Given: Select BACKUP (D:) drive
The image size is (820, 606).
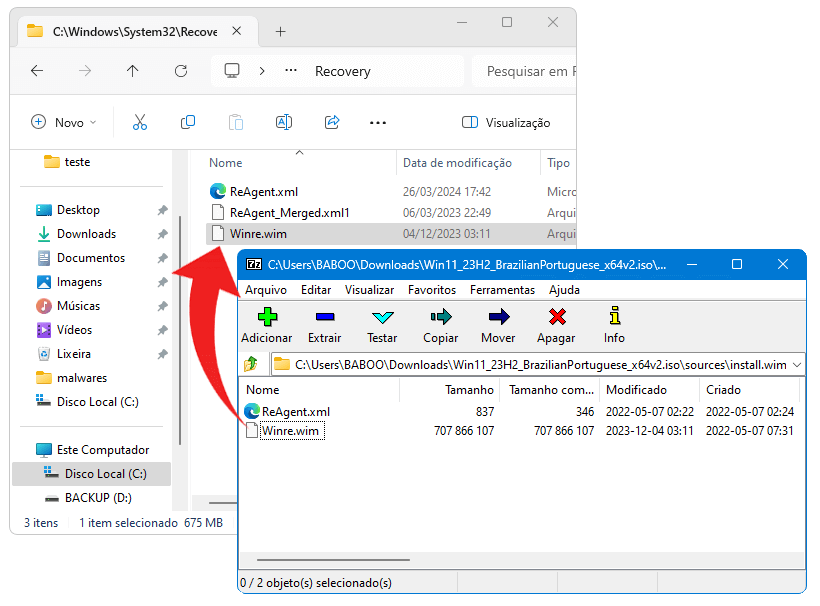Looking at the screenshot, I should pyautogui.click(x=98, y=498).
